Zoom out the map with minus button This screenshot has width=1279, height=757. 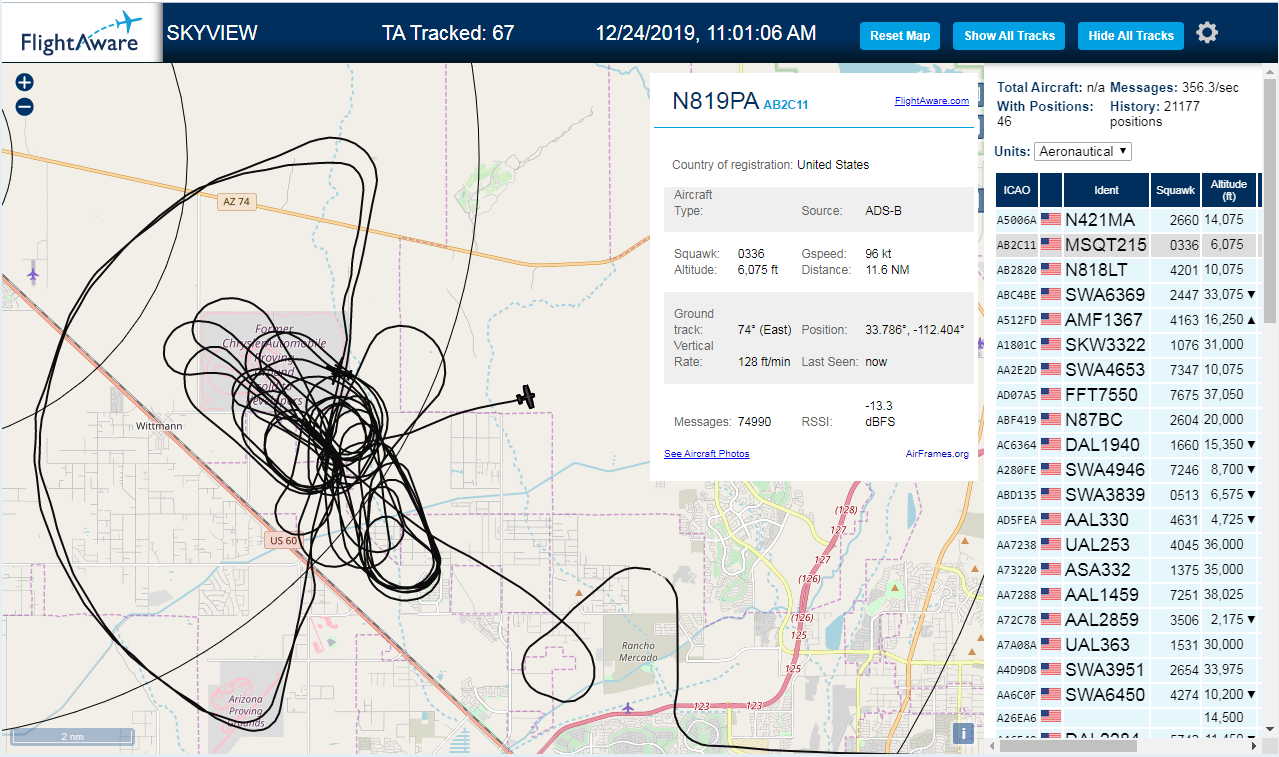(25, 107)
